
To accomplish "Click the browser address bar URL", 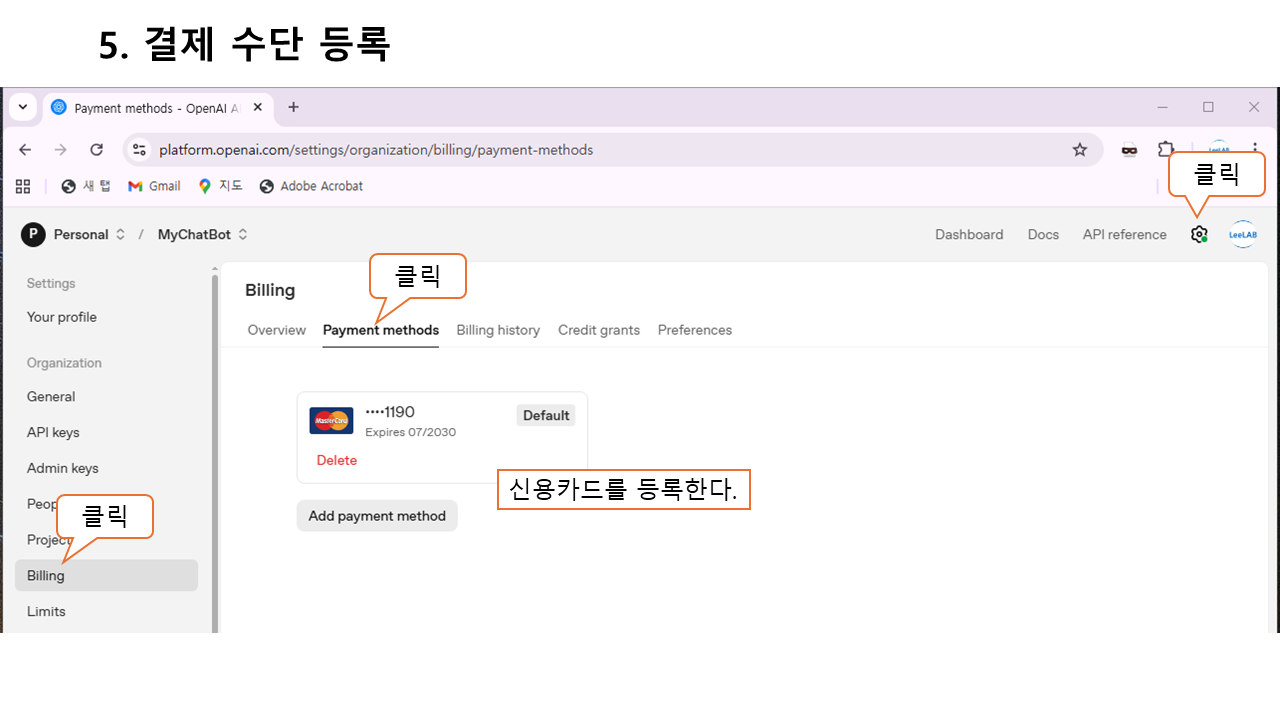I will coord(376,150).
